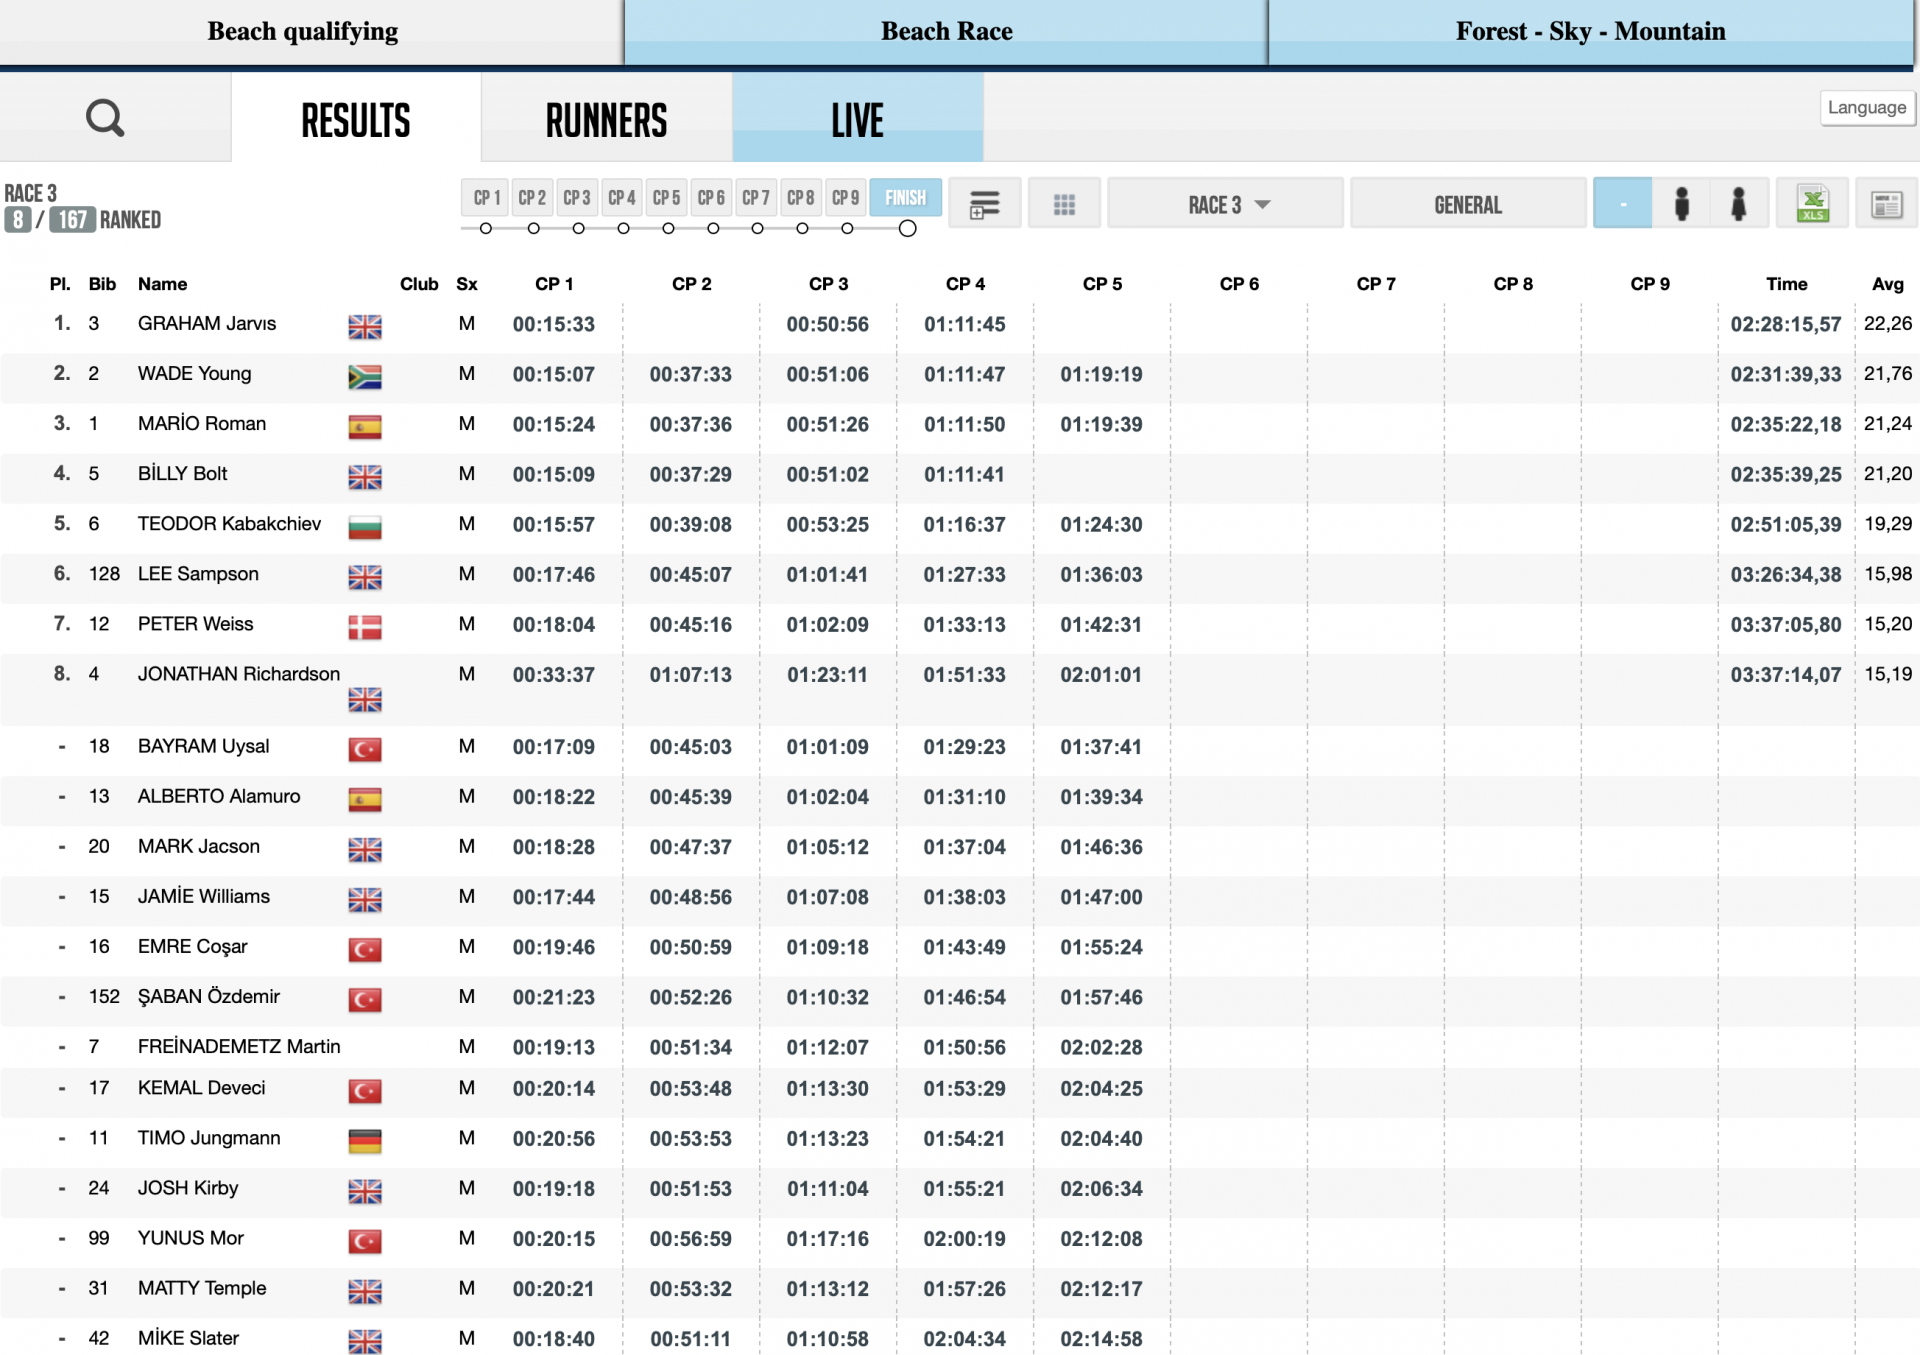The image size is (1920, 1355).
Task: Click Turkey flag of BAYRAM Uysal
Action: tap(365, 750)
